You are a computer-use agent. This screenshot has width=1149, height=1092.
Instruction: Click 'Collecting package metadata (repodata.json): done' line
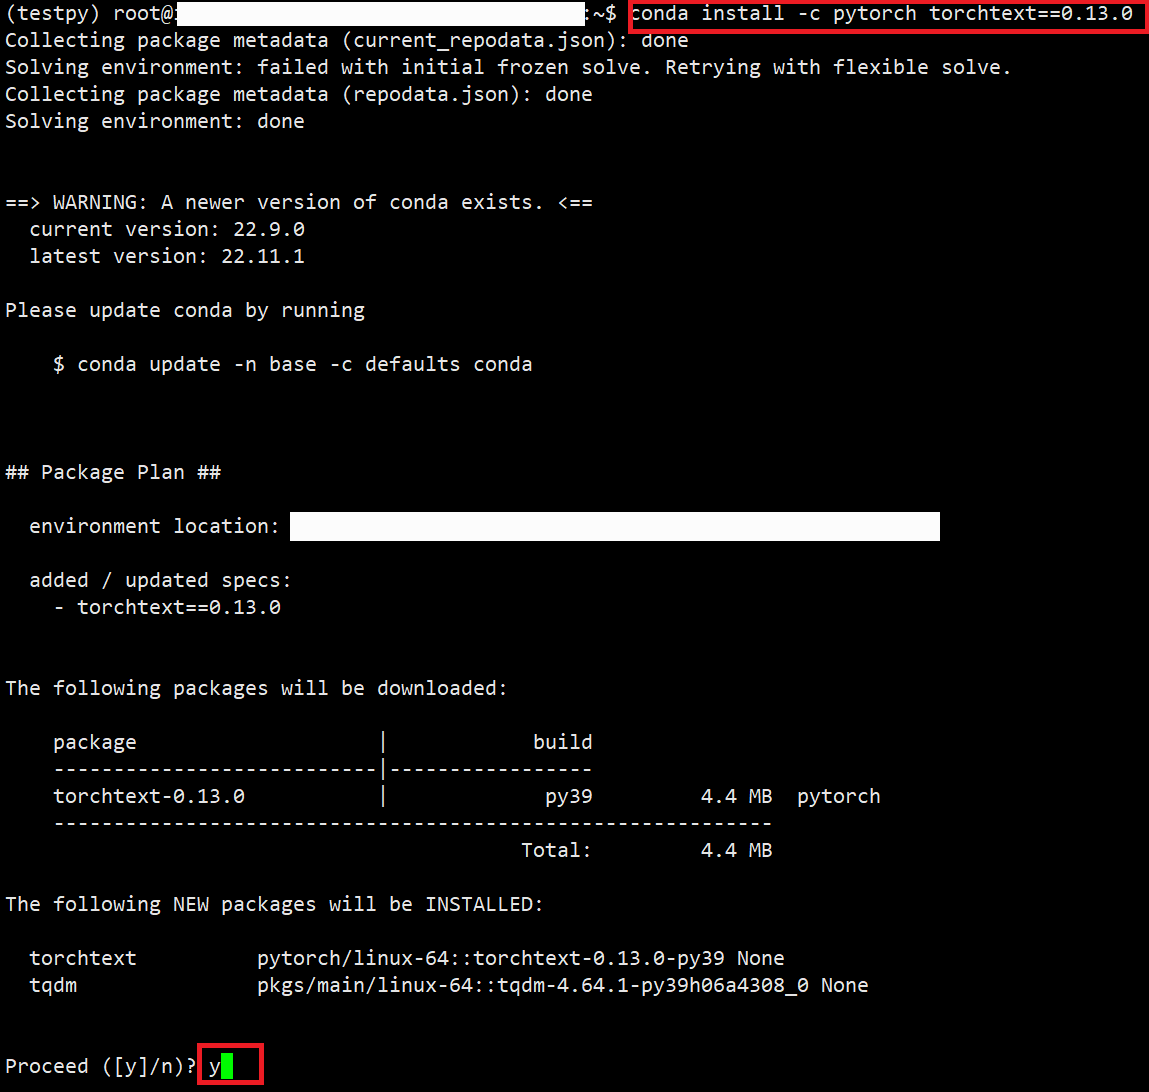pos(299,95)
